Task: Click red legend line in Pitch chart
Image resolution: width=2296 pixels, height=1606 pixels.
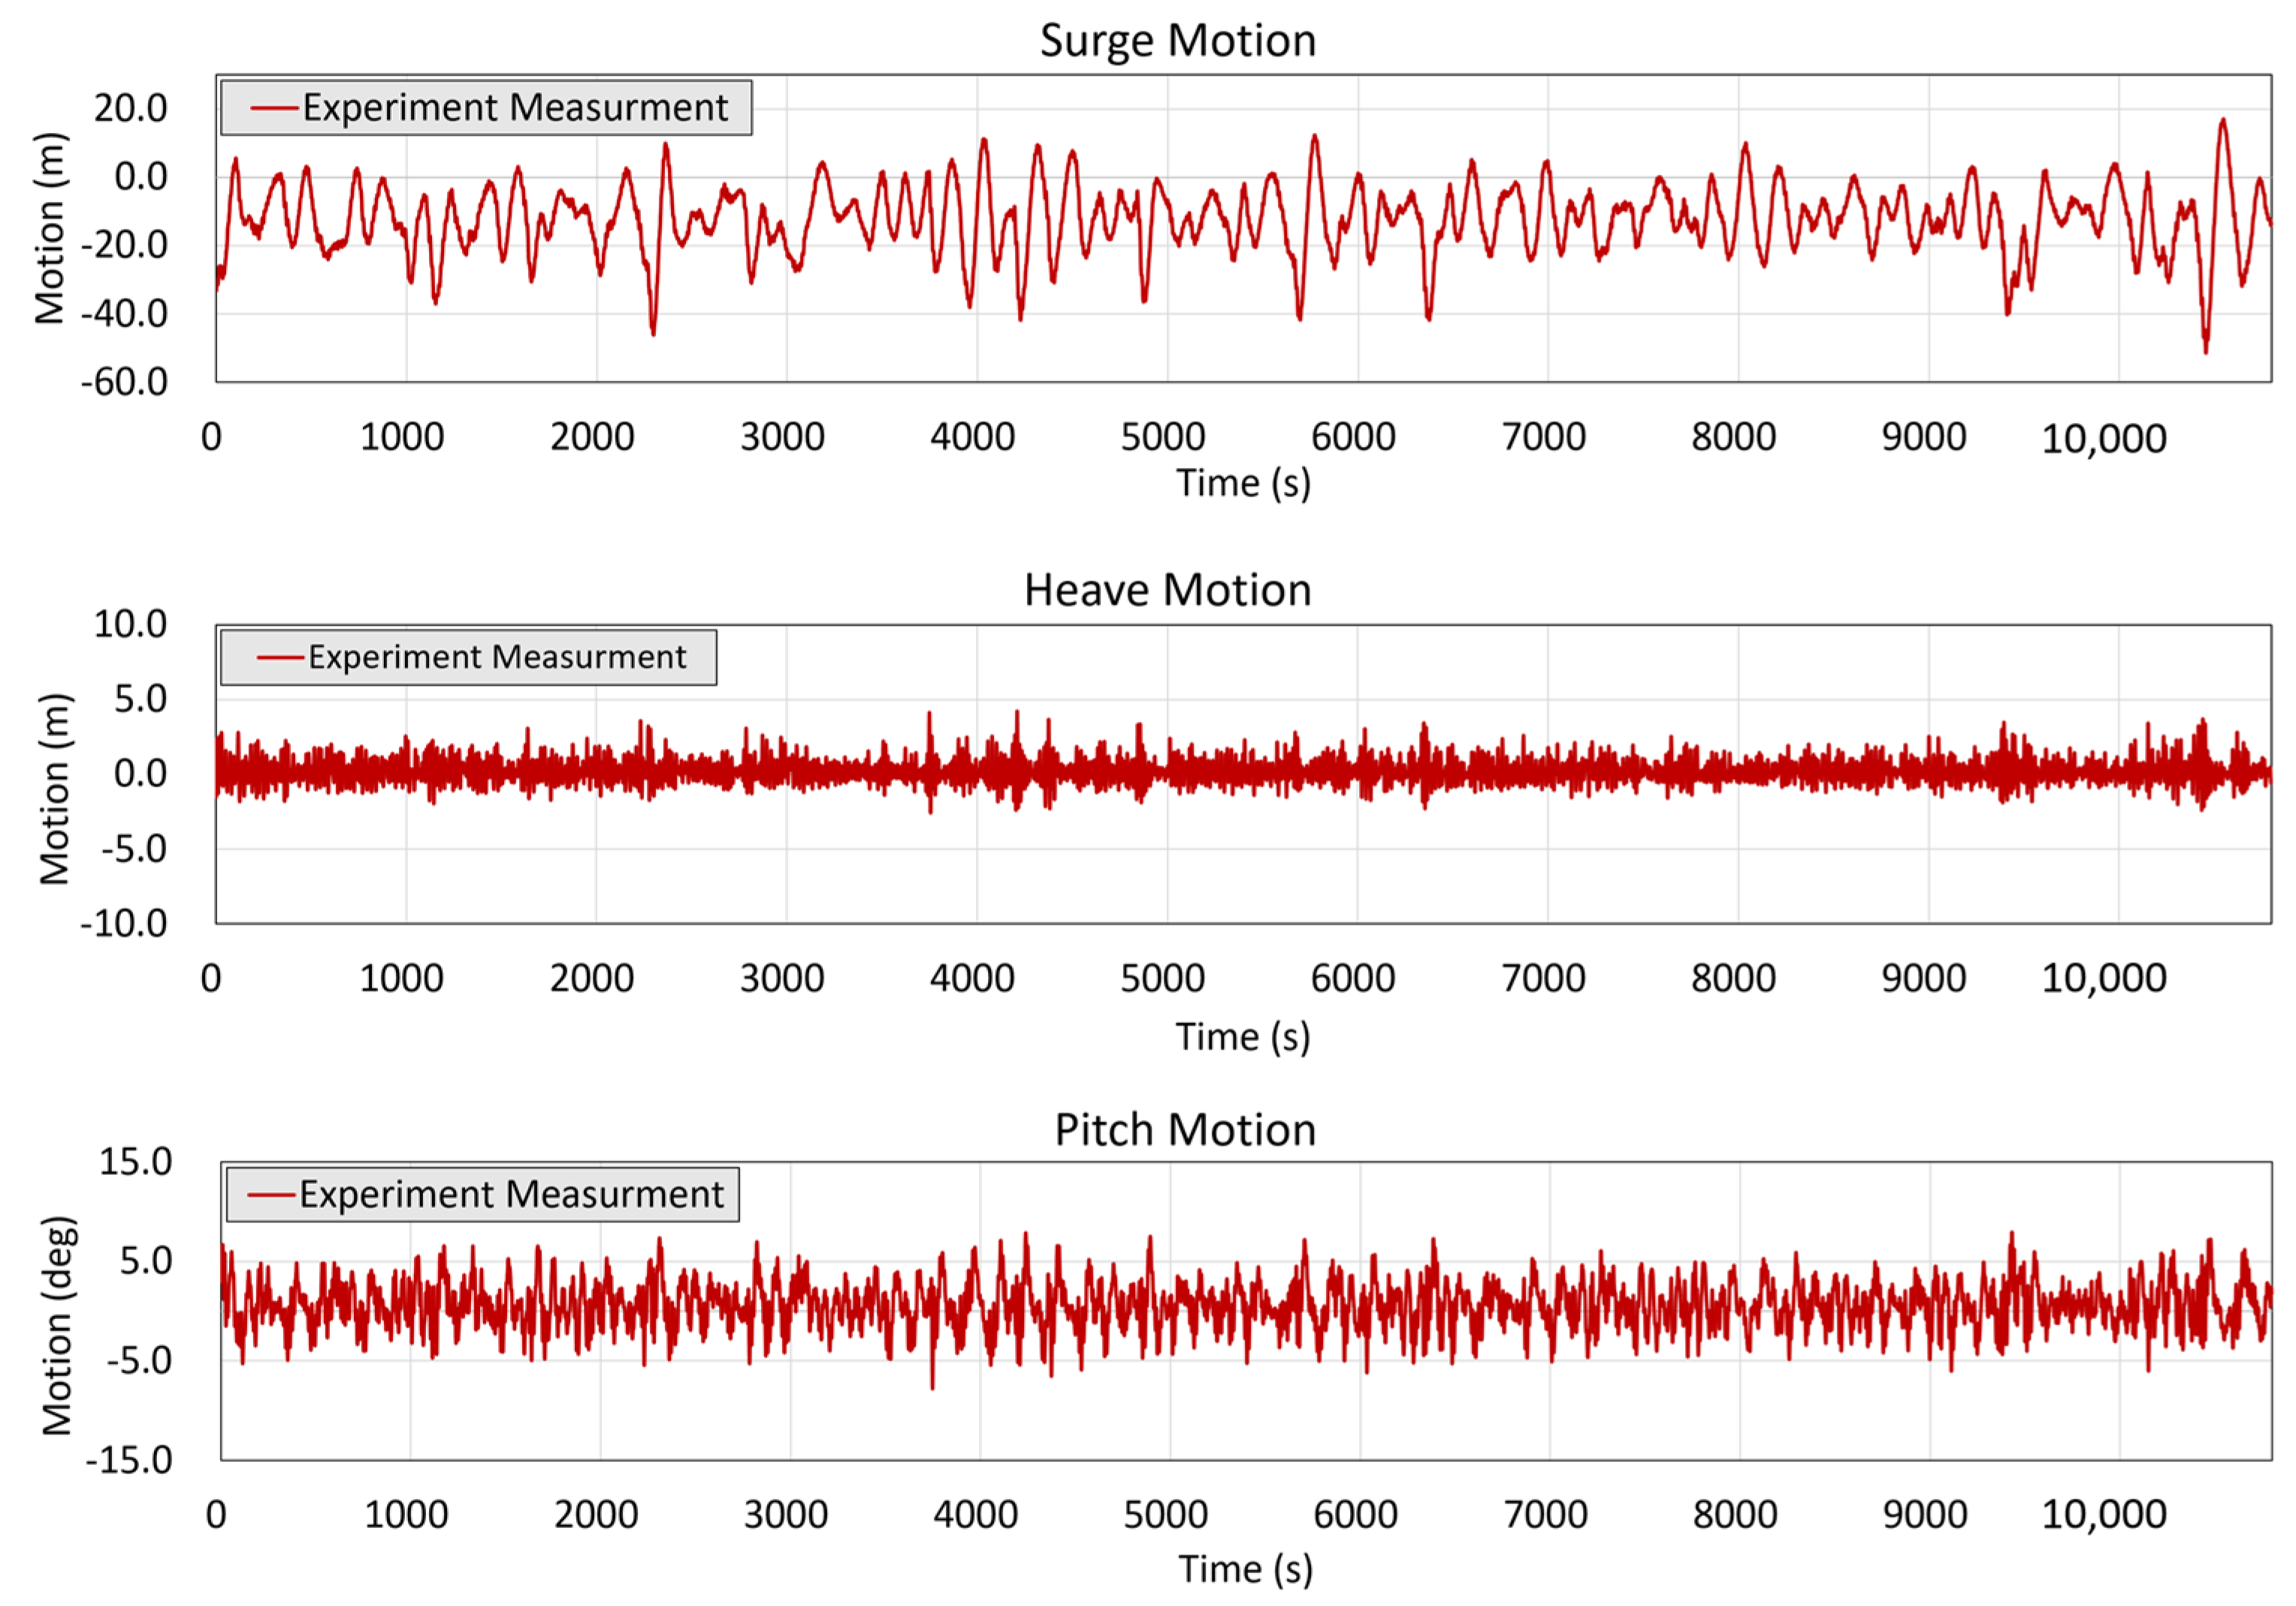Action: [x=271, y=1194]
